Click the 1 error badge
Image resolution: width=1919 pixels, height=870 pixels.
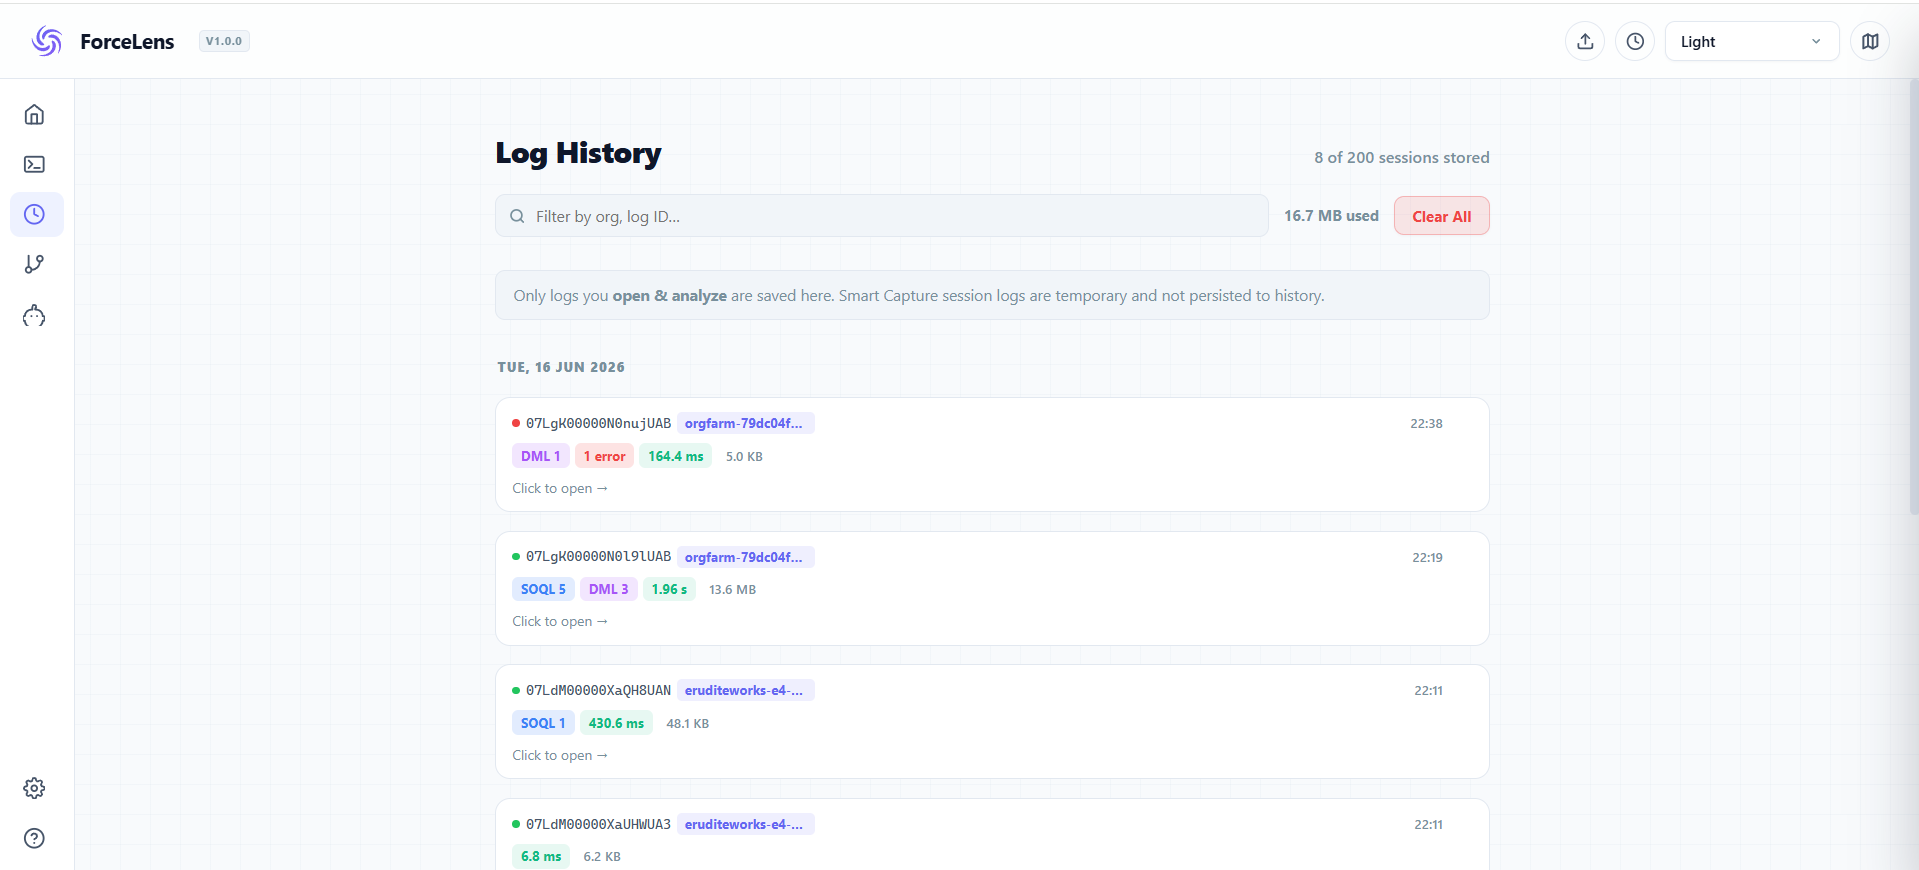tap(604, 456)
